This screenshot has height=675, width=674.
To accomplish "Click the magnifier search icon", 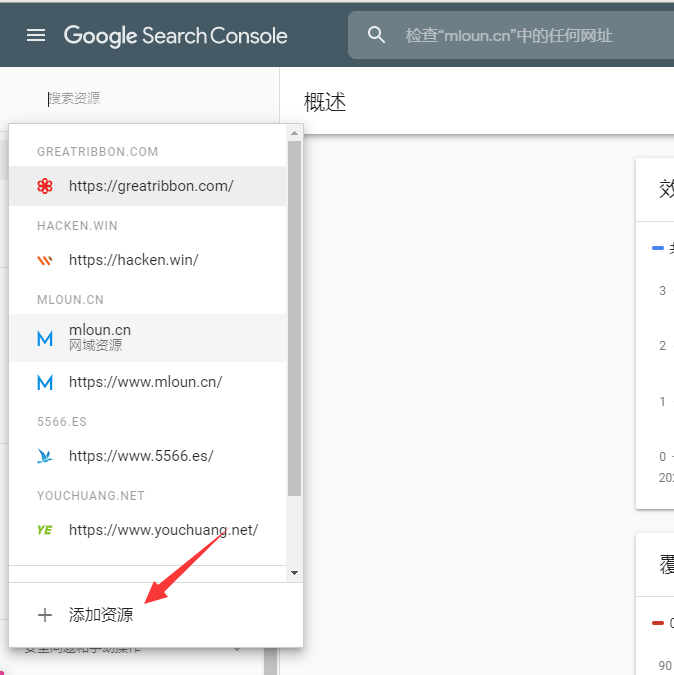I will (x=376, y=35).
